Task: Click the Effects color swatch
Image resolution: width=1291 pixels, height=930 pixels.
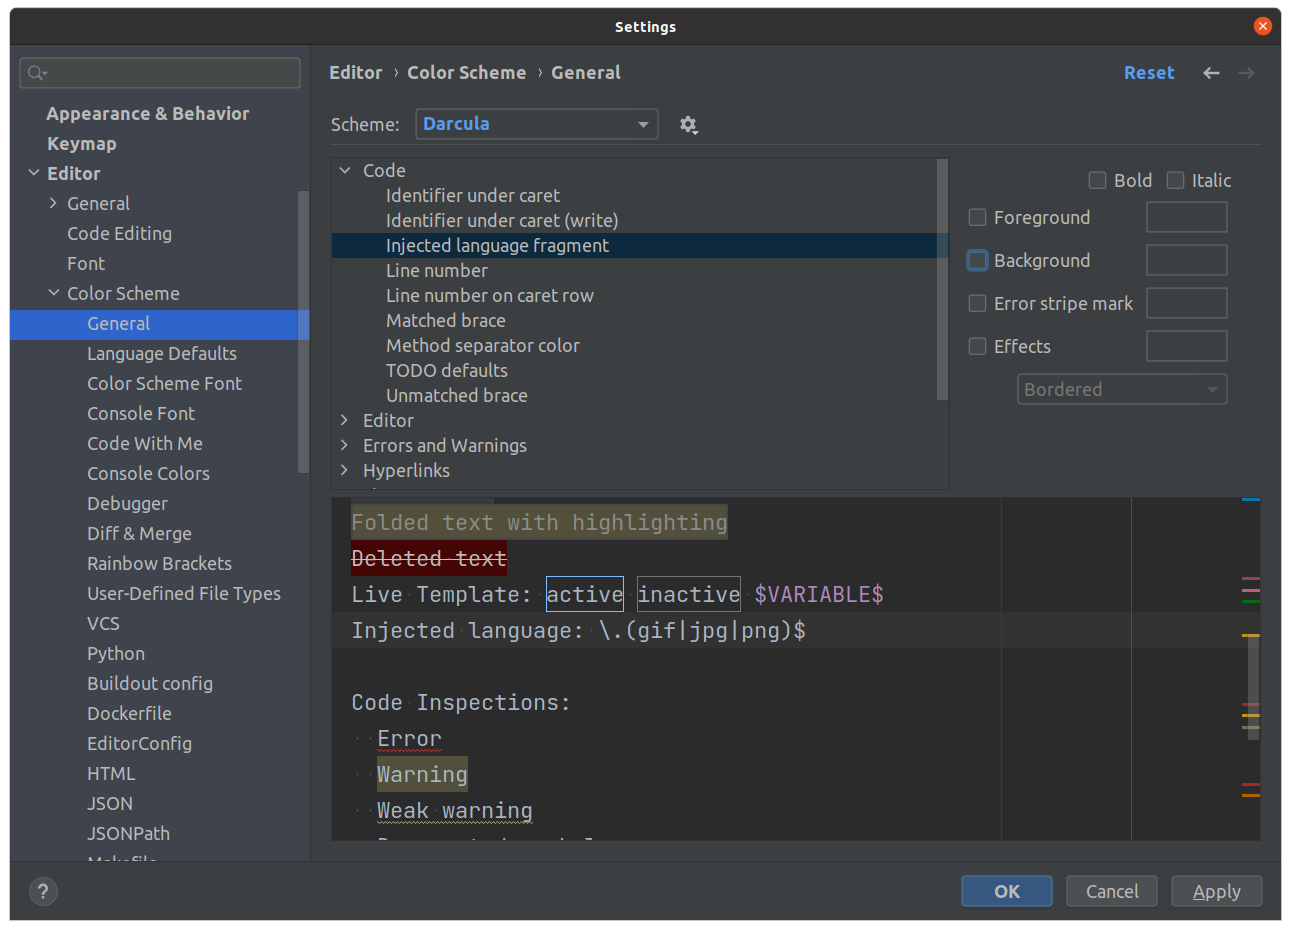Action: point(1187,346)
